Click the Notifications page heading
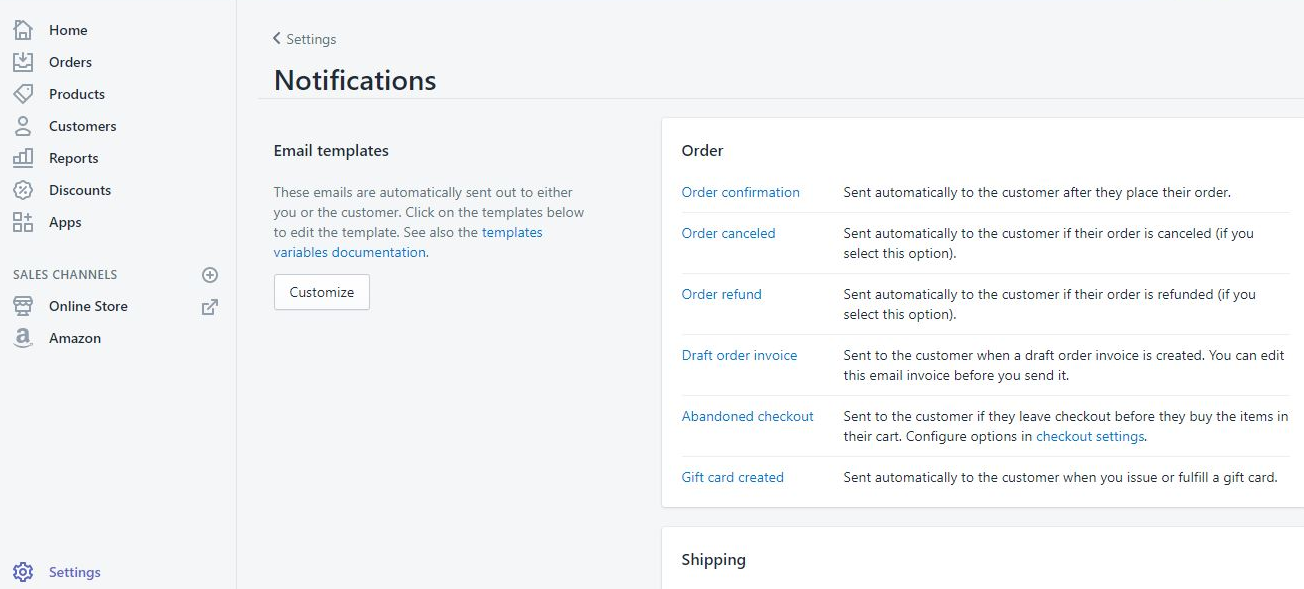The image size is (1304, 589). coord(355,80)
